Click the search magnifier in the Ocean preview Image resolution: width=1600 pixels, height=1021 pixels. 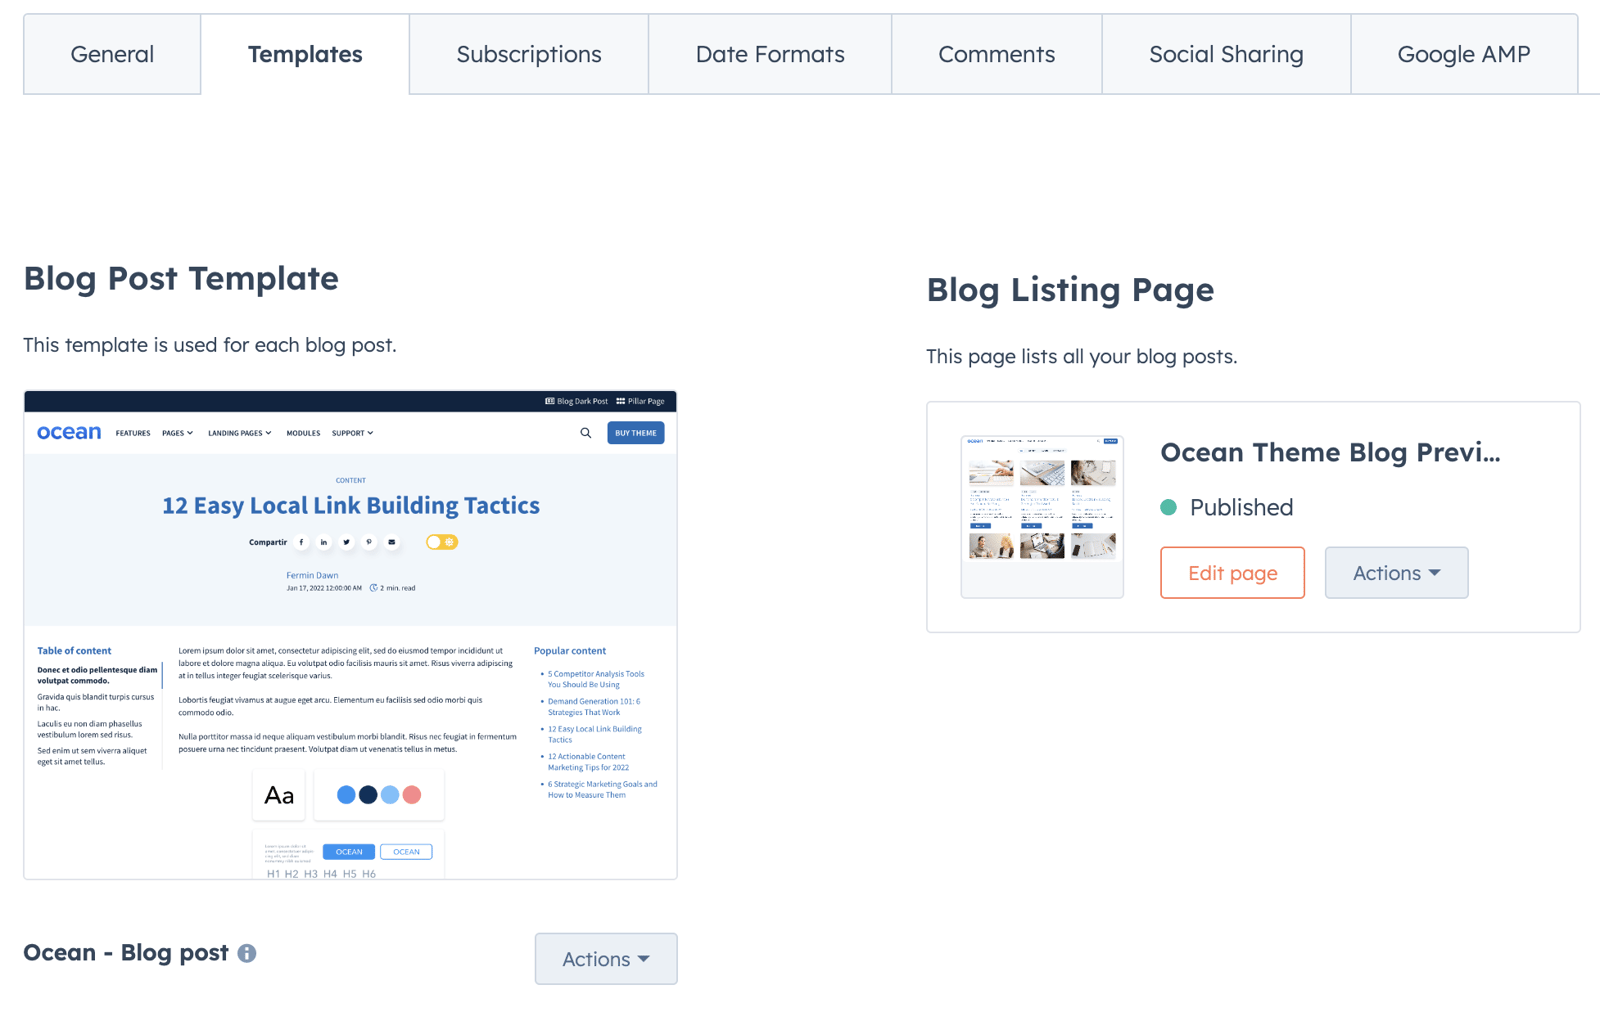click(586, 433)
